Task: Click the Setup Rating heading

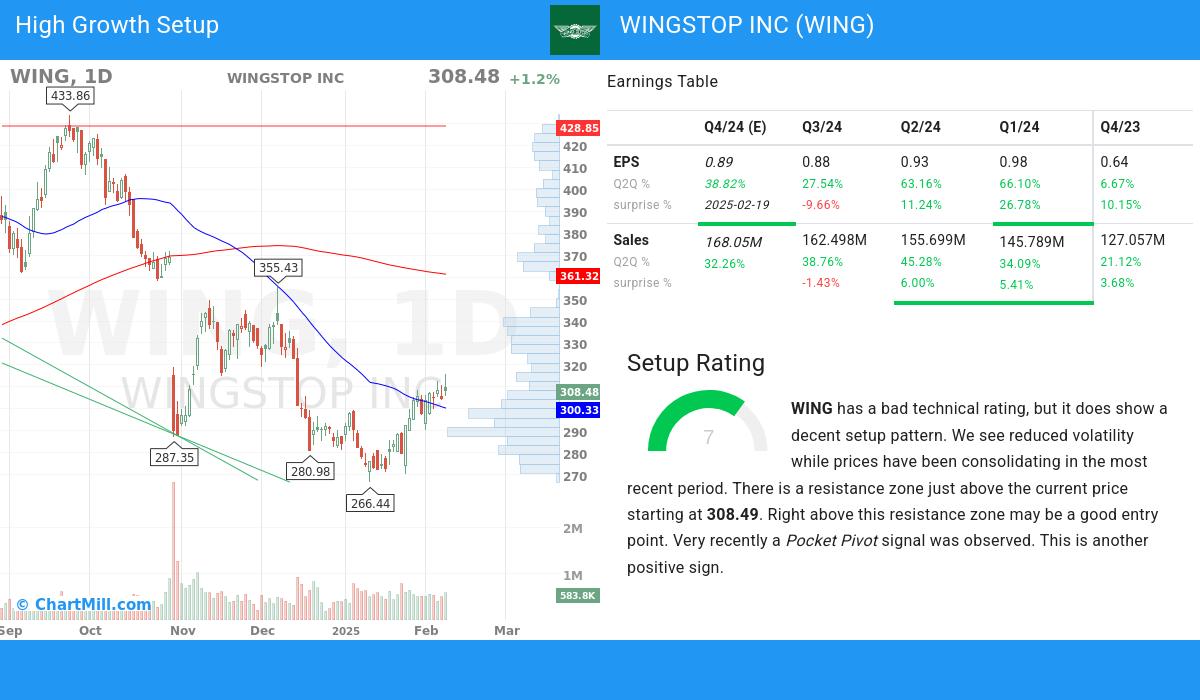Action: [x=696, y=363]
